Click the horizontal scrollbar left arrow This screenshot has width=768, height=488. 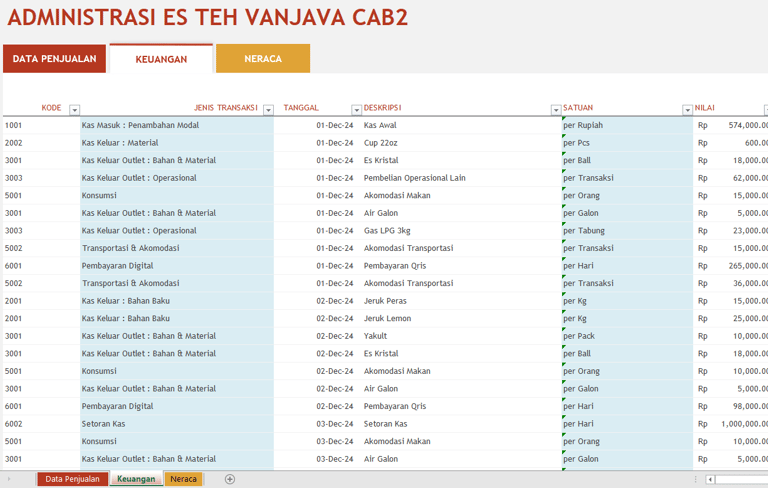(x=710, y=479)
